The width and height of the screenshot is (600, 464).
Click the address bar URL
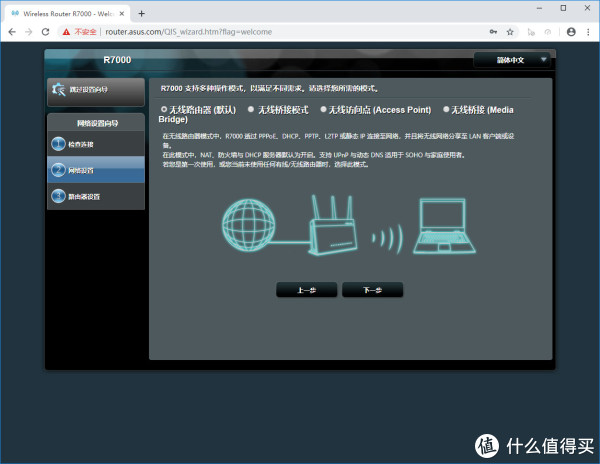pyautogui.click(x=188, y=32)
